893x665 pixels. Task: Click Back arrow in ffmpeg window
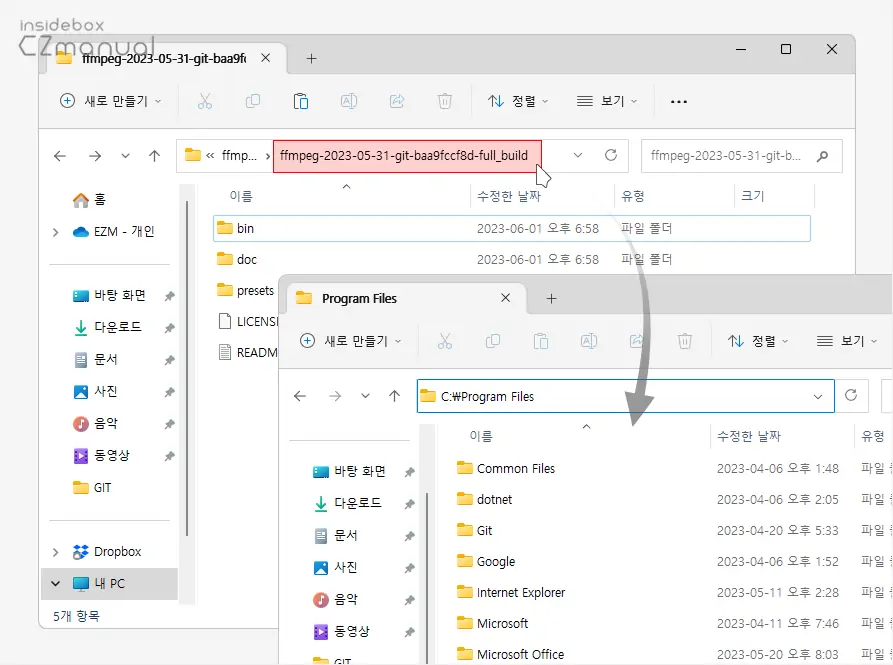(x=60, y=156)
